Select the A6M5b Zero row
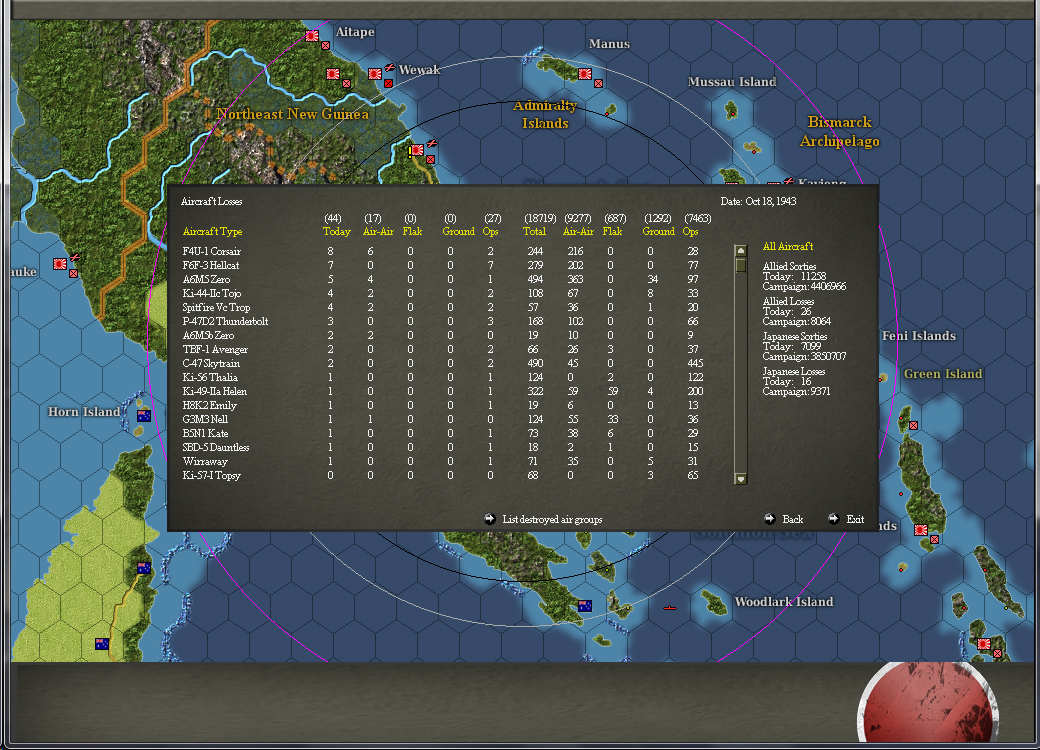 coord(441,336)
